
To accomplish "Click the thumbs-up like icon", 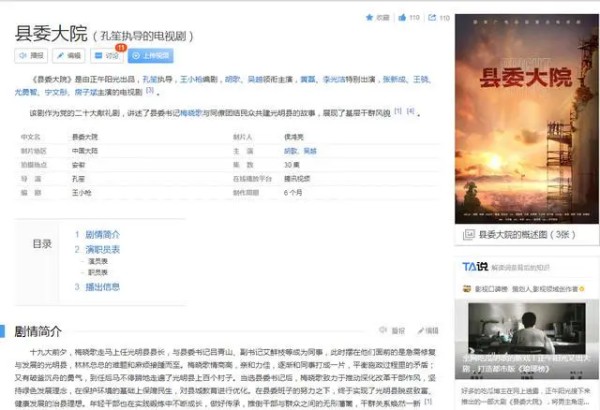I will (x=402, y=17).
